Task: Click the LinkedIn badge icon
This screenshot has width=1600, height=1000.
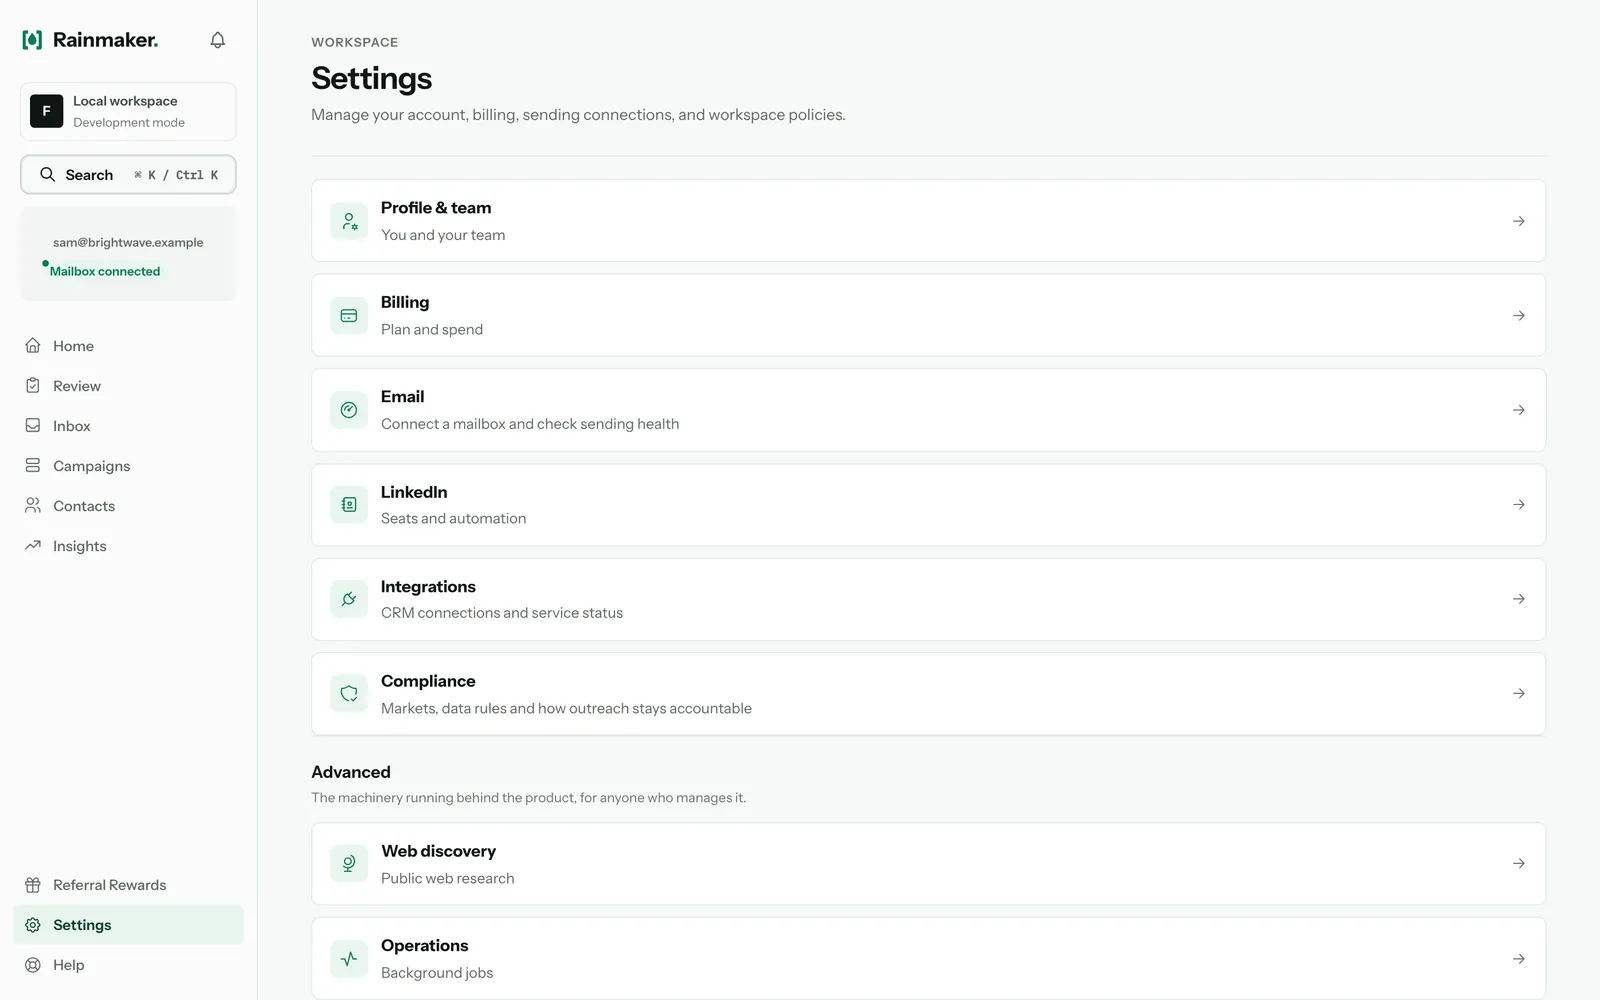Action: click(349, 505)
